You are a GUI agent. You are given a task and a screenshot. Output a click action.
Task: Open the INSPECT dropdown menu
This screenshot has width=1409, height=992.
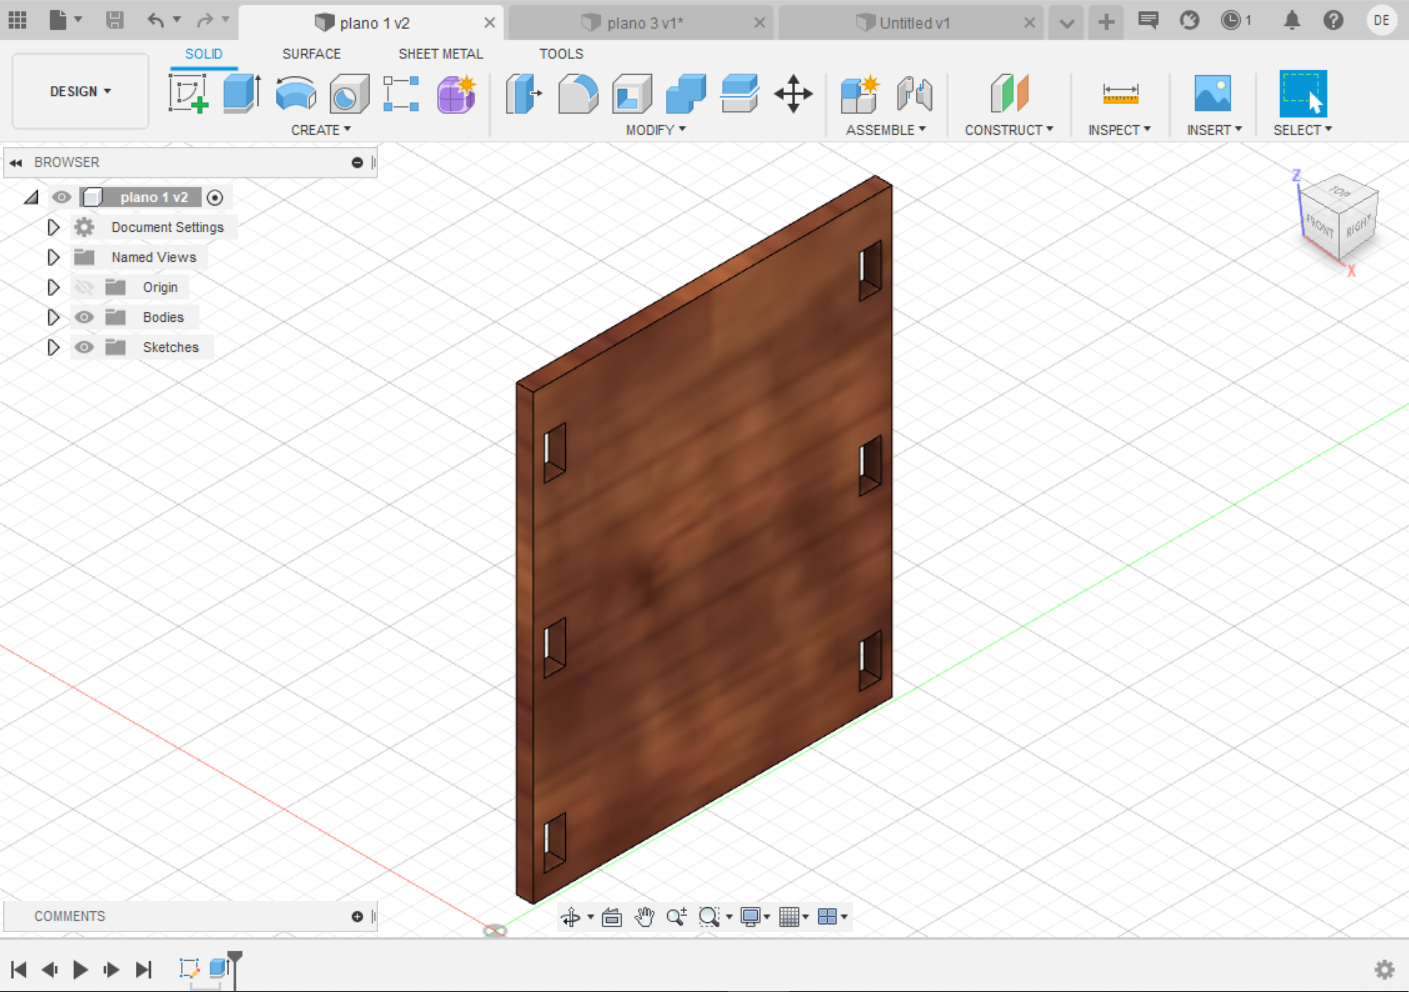point(1119,130)
